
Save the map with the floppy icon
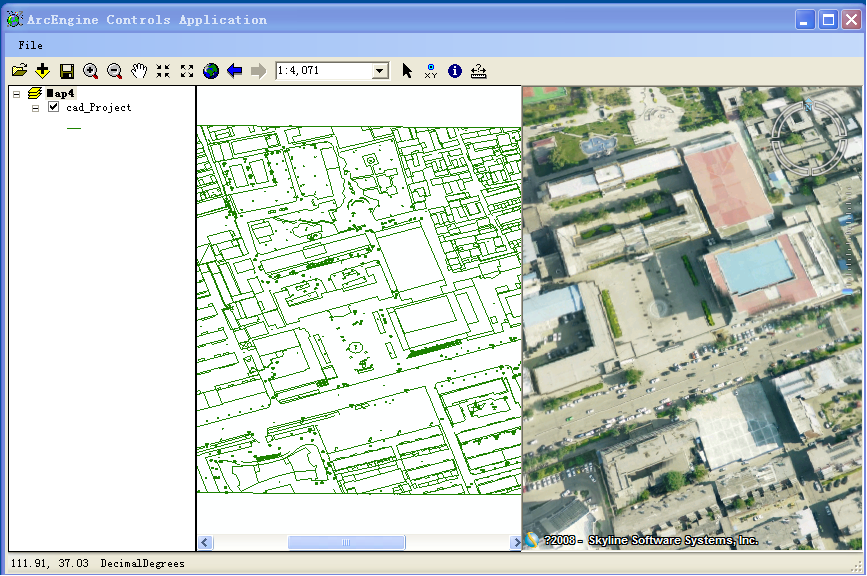67,71
